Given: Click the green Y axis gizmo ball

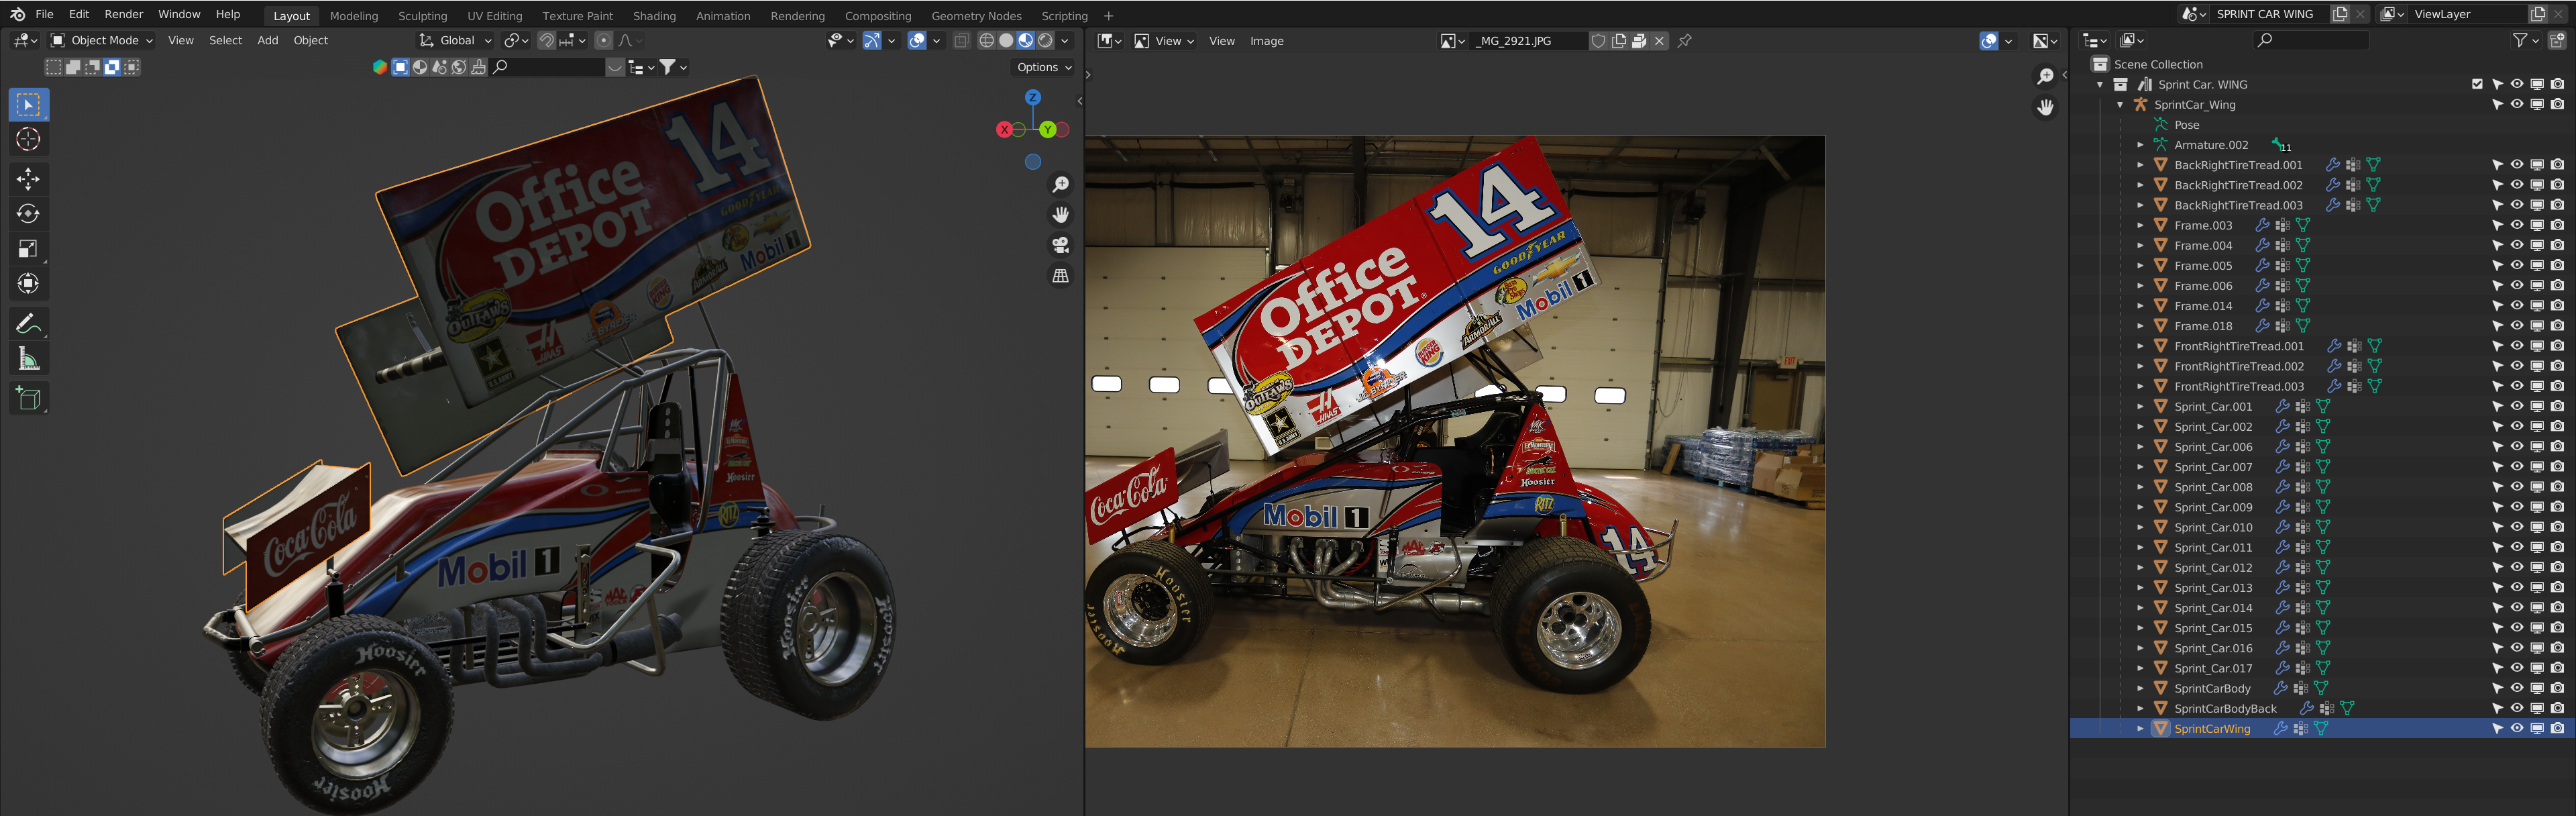Looking at the screenshot, I should point(1047,130).
